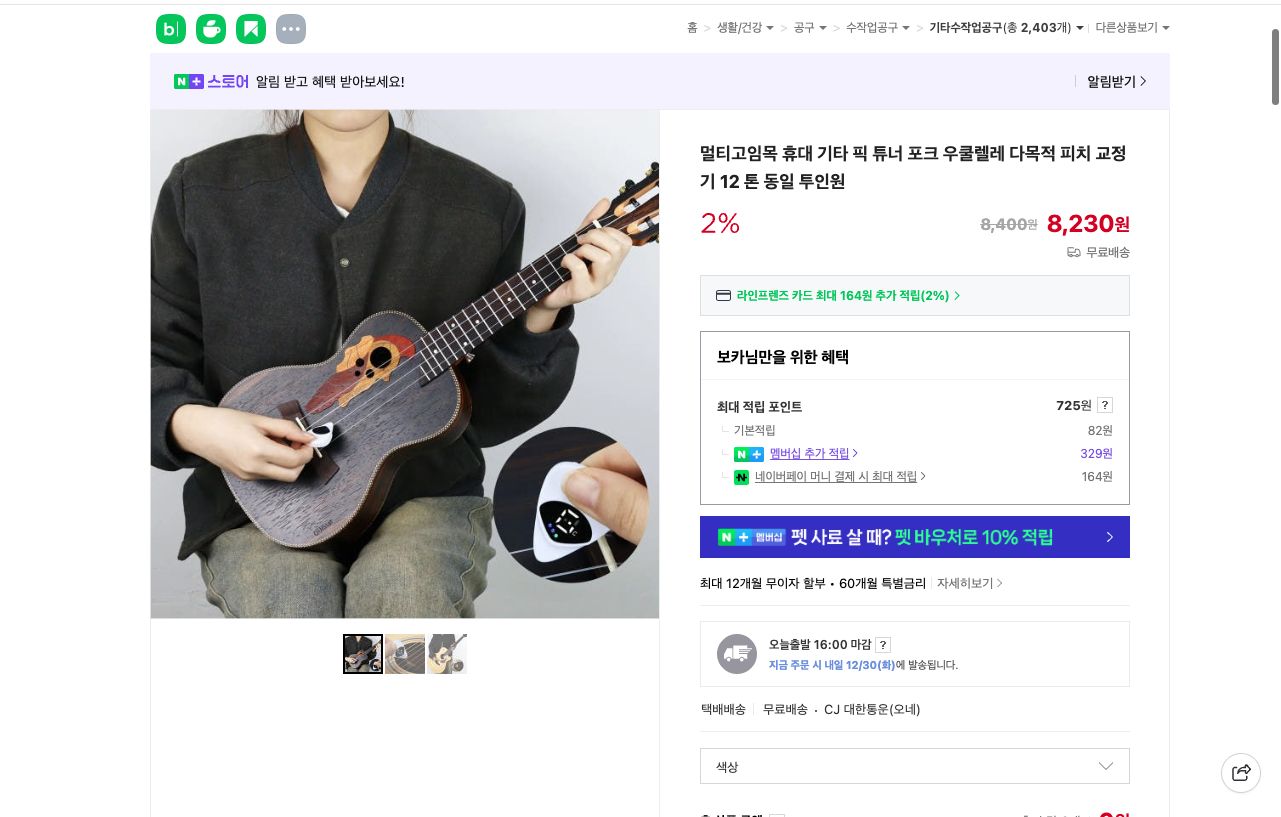Open the gray ellipsis (more options) icon
Viewport: 1281px width, 817px height.
(x=291, y=29)
